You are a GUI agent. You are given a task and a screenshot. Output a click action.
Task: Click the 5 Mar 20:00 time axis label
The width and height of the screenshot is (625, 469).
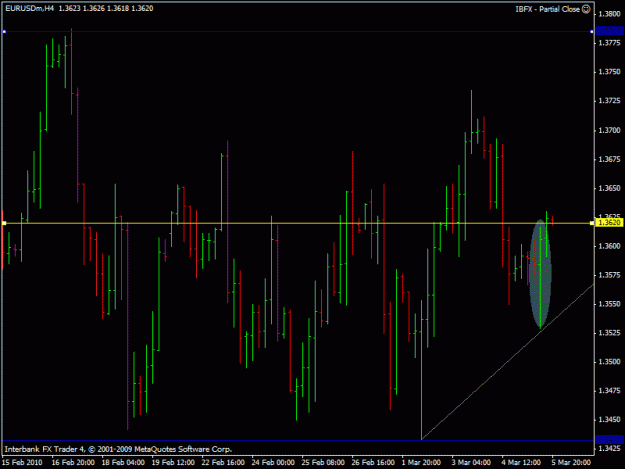pyautogui.click(x=571, y=462)
